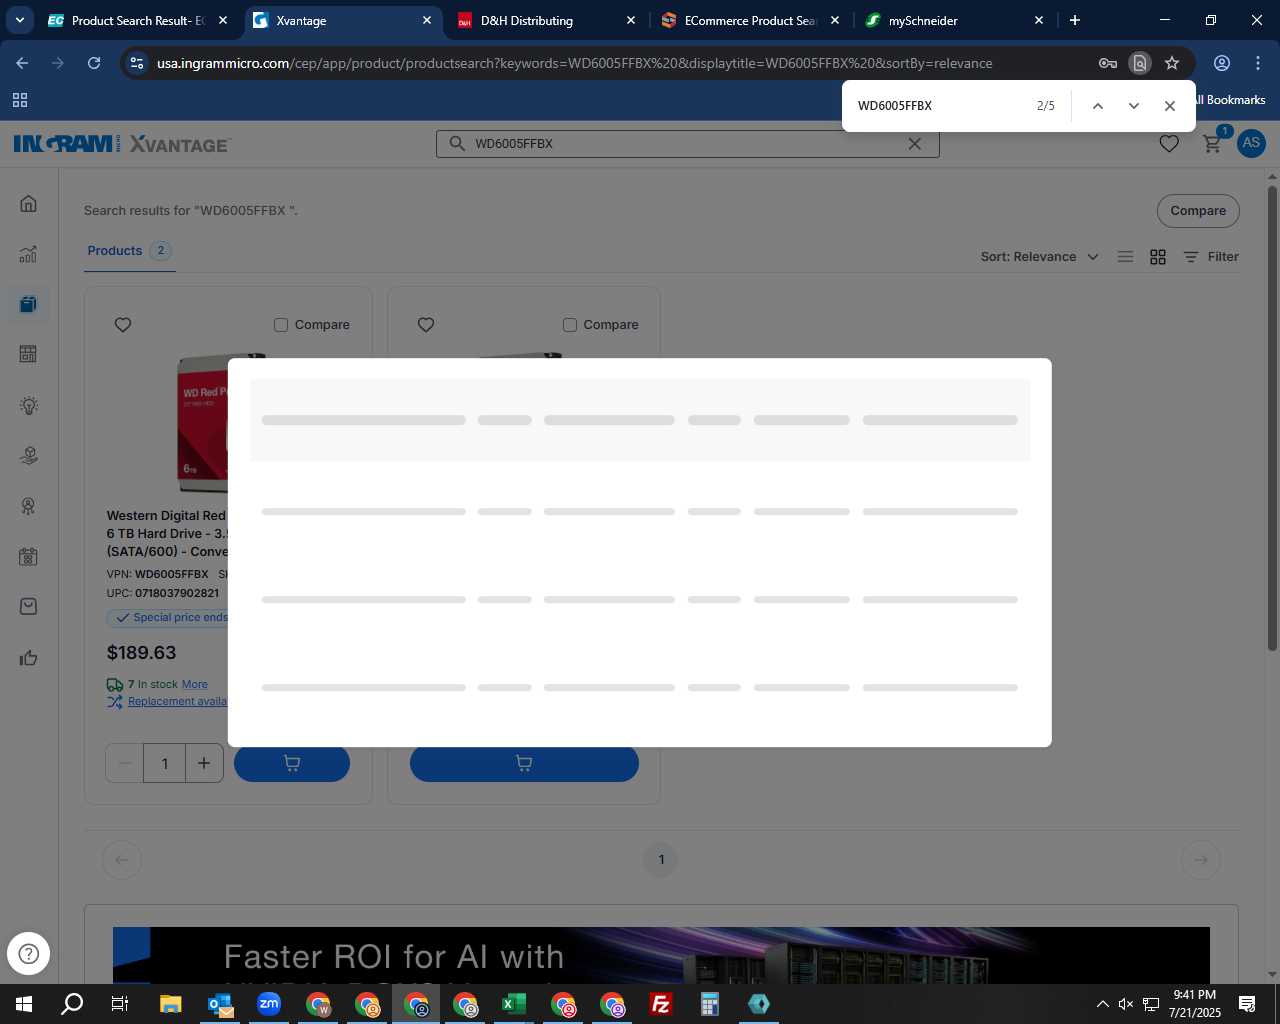Reload the current page
The height and width of the screenshot is (1024, 1280).
(94, 63)
